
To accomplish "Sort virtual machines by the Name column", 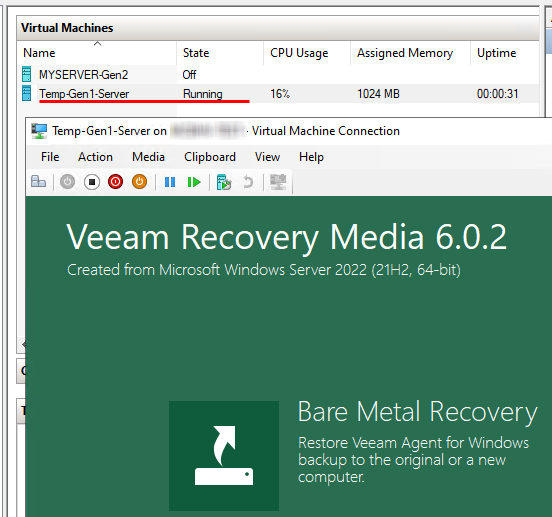I will pyautogui.click(x=97, y=53).
